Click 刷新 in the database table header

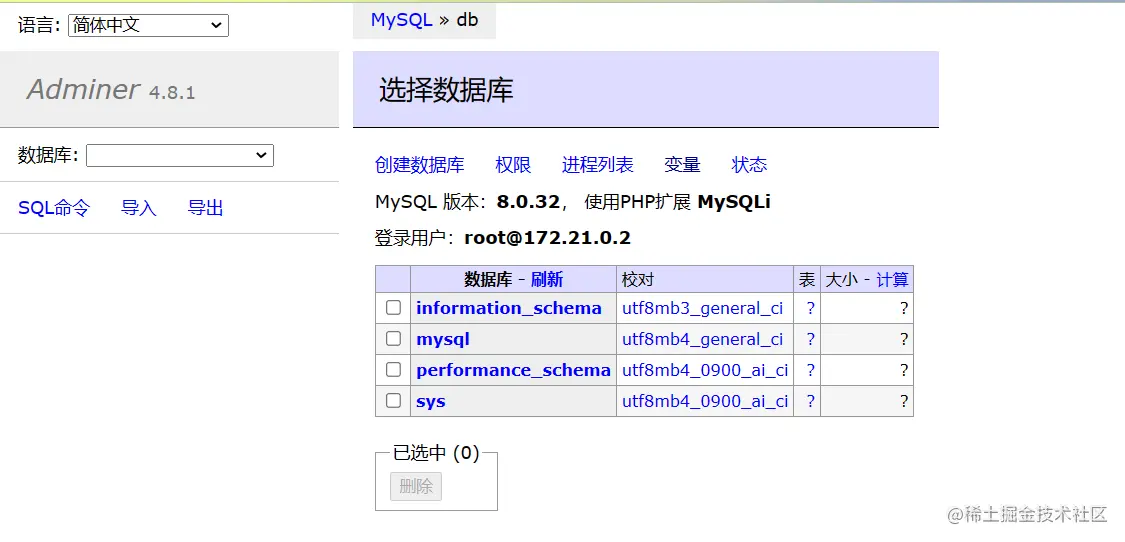547,279
